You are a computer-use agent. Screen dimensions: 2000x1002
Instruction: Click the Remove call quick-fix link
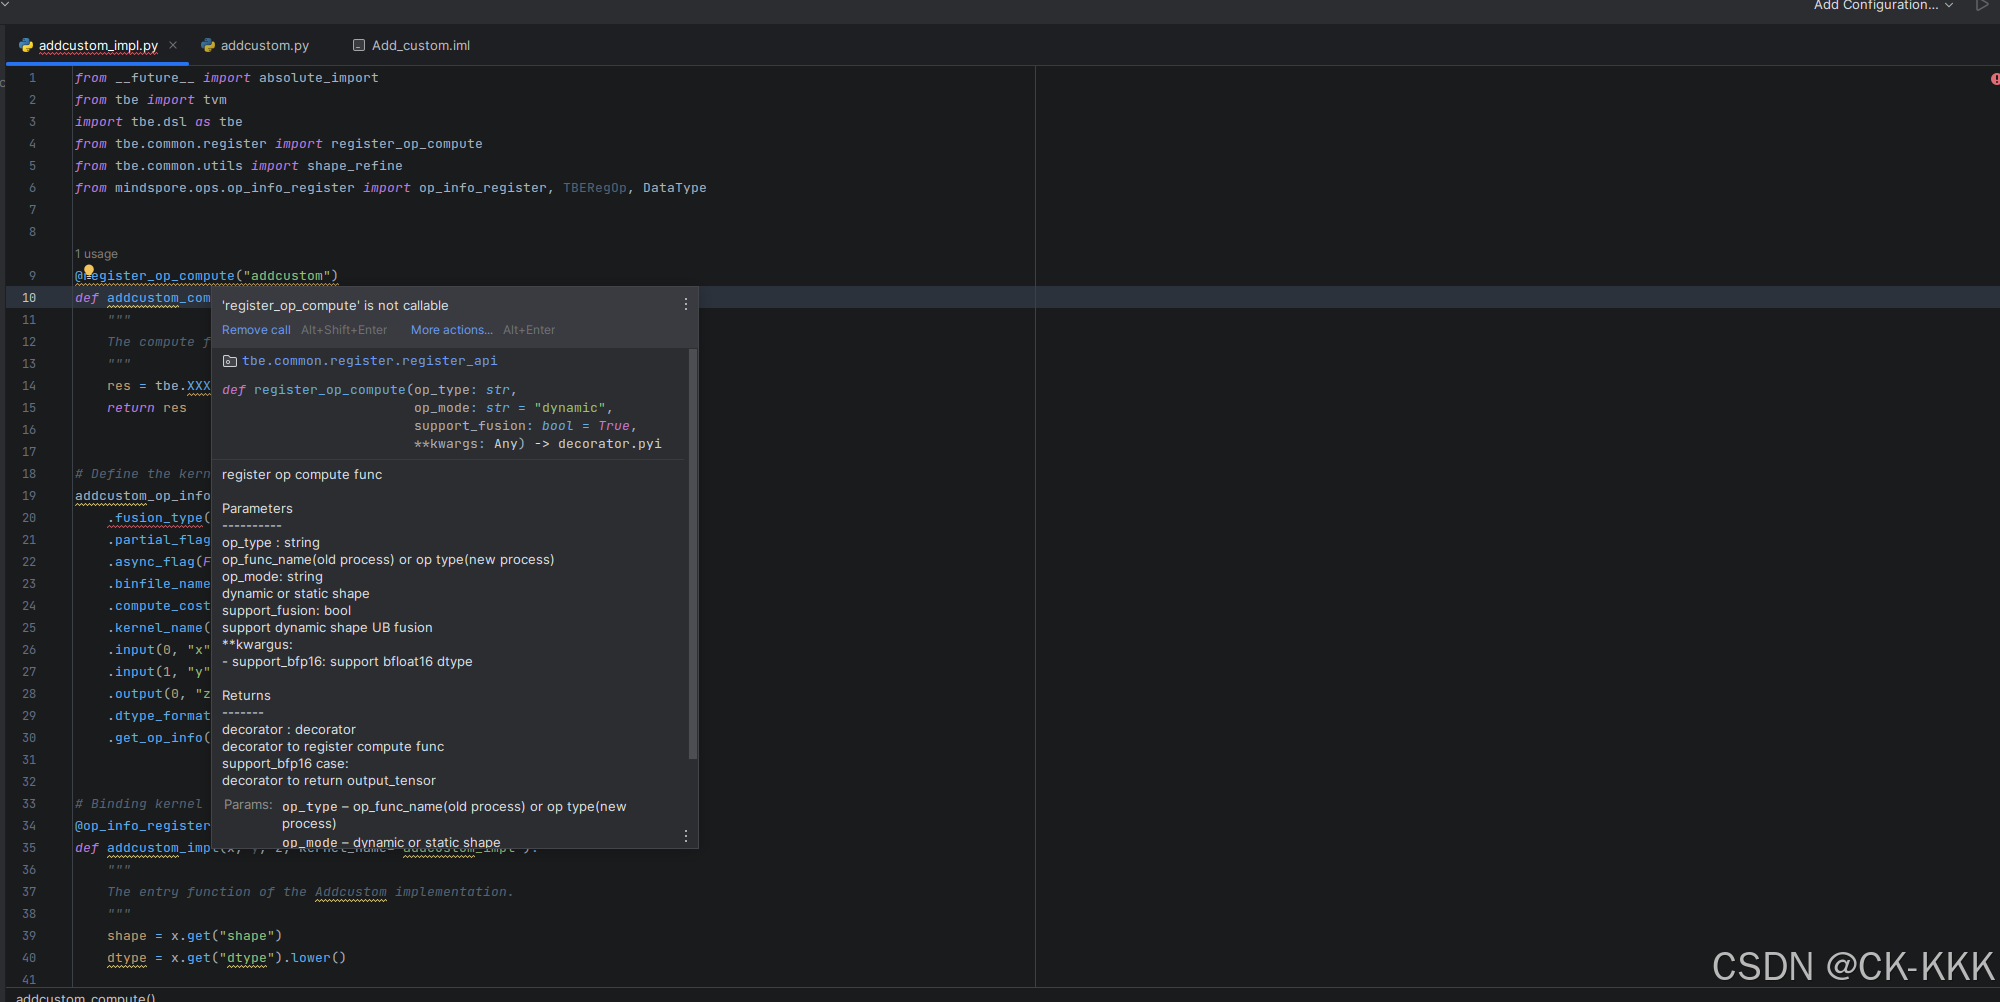[256, 330]
